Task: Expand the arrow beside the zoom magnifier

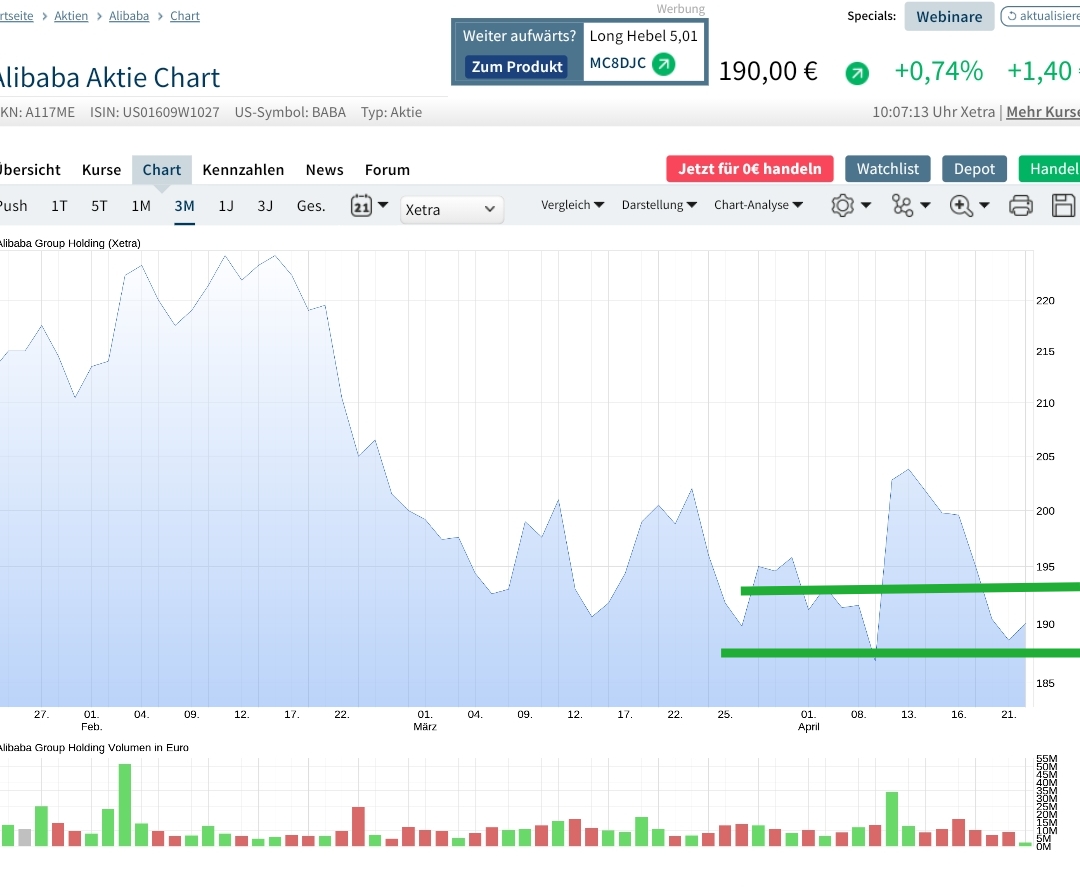Action: [x=984, y=205]
